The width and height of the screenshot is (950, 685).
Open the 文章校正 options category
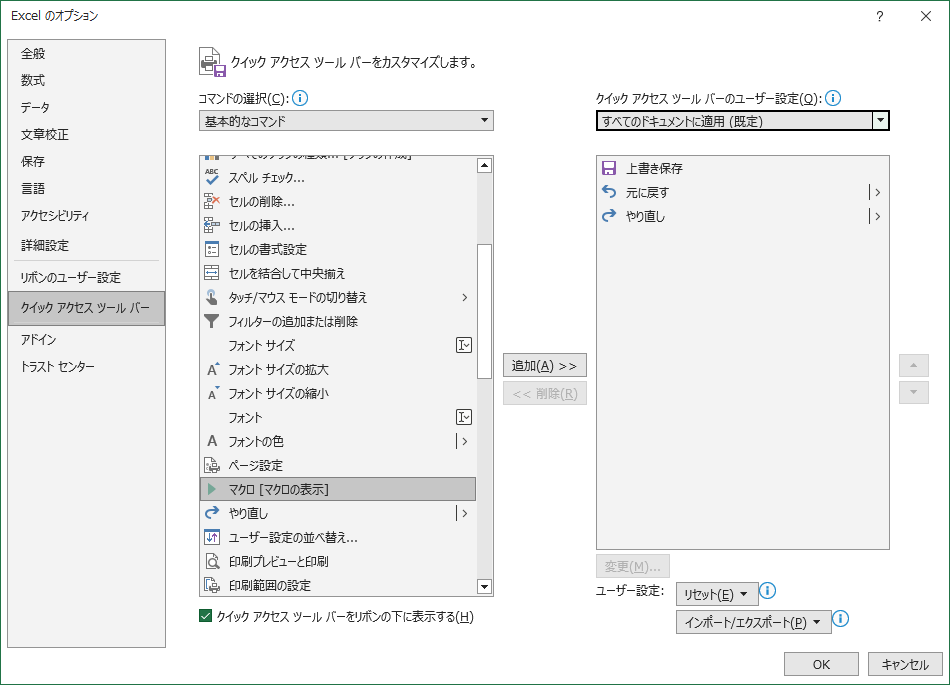86,134
